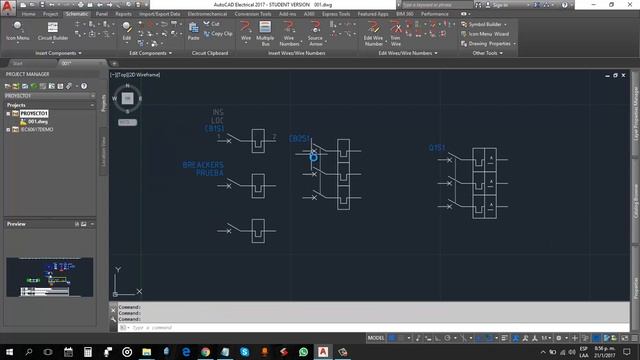This screenshot has height=360, width=640.
Task: Click the Copy Clip button
Action: coord(218,34)
